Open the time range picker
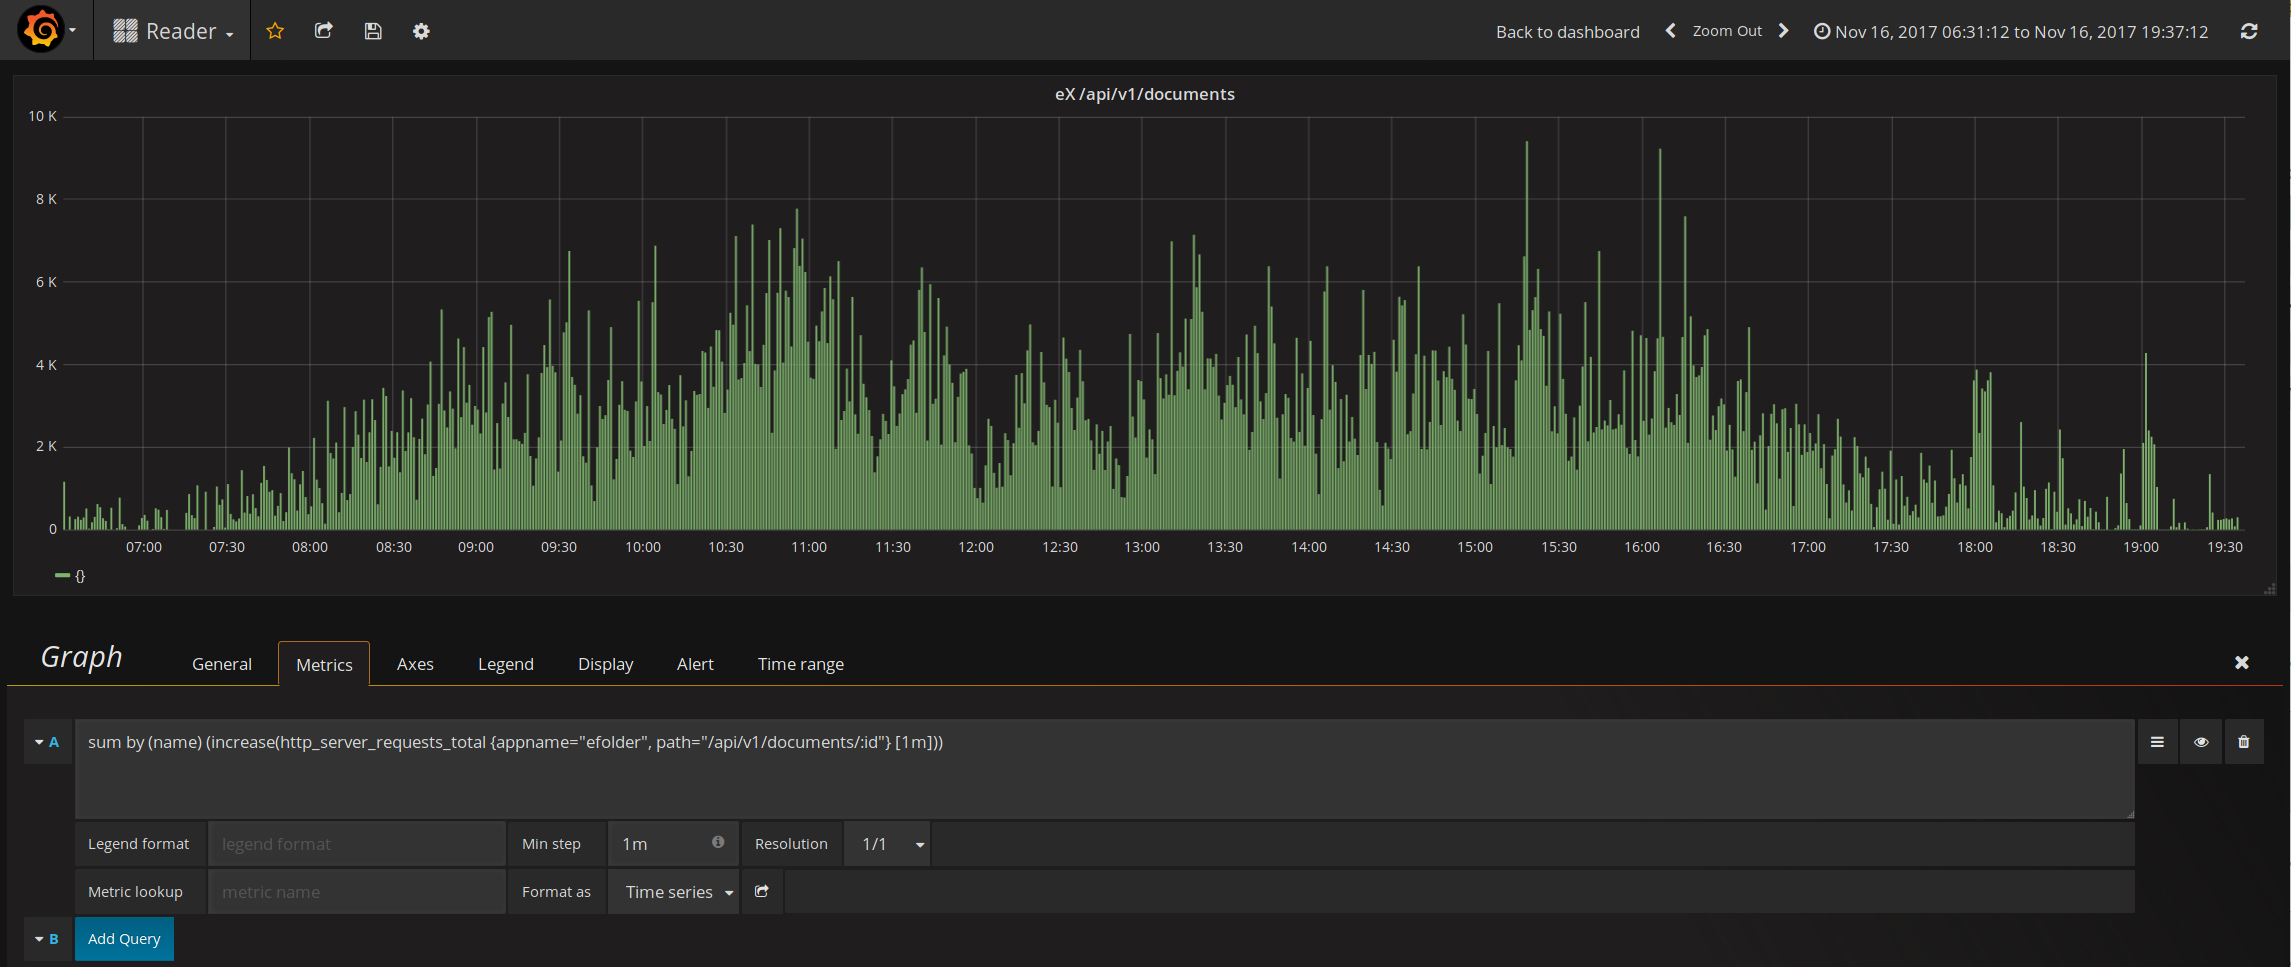 (2011, 32)
